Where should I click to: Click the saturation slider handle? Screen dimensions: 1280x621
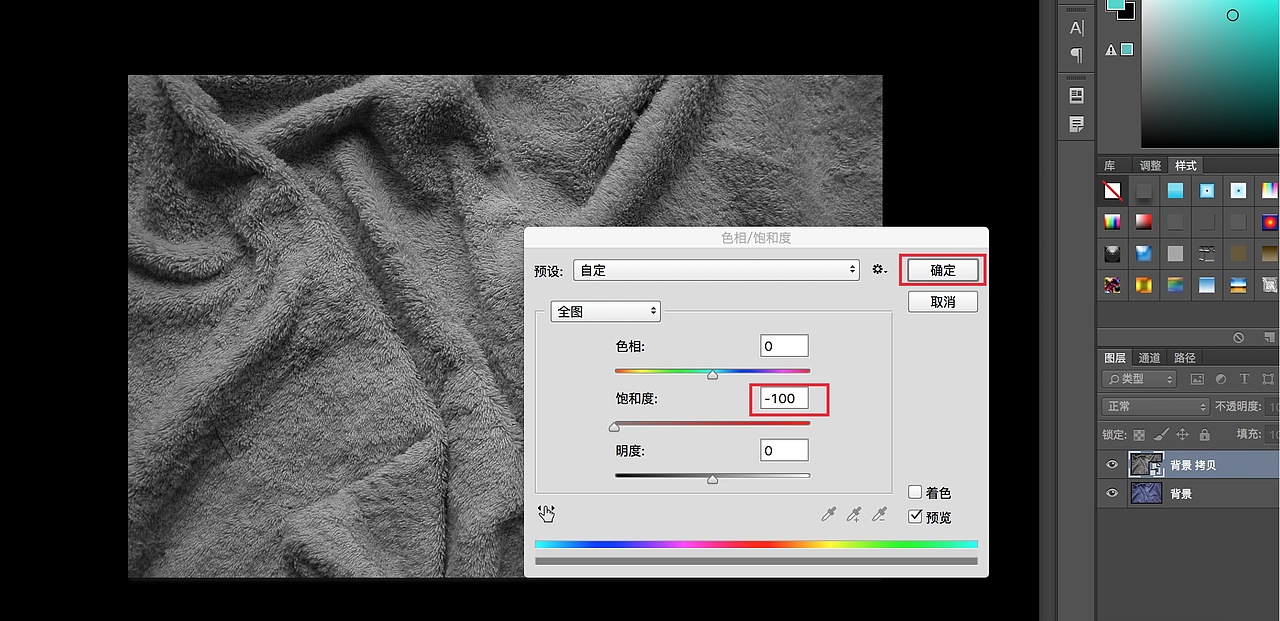pyautogui.click(x=614, y=427)
